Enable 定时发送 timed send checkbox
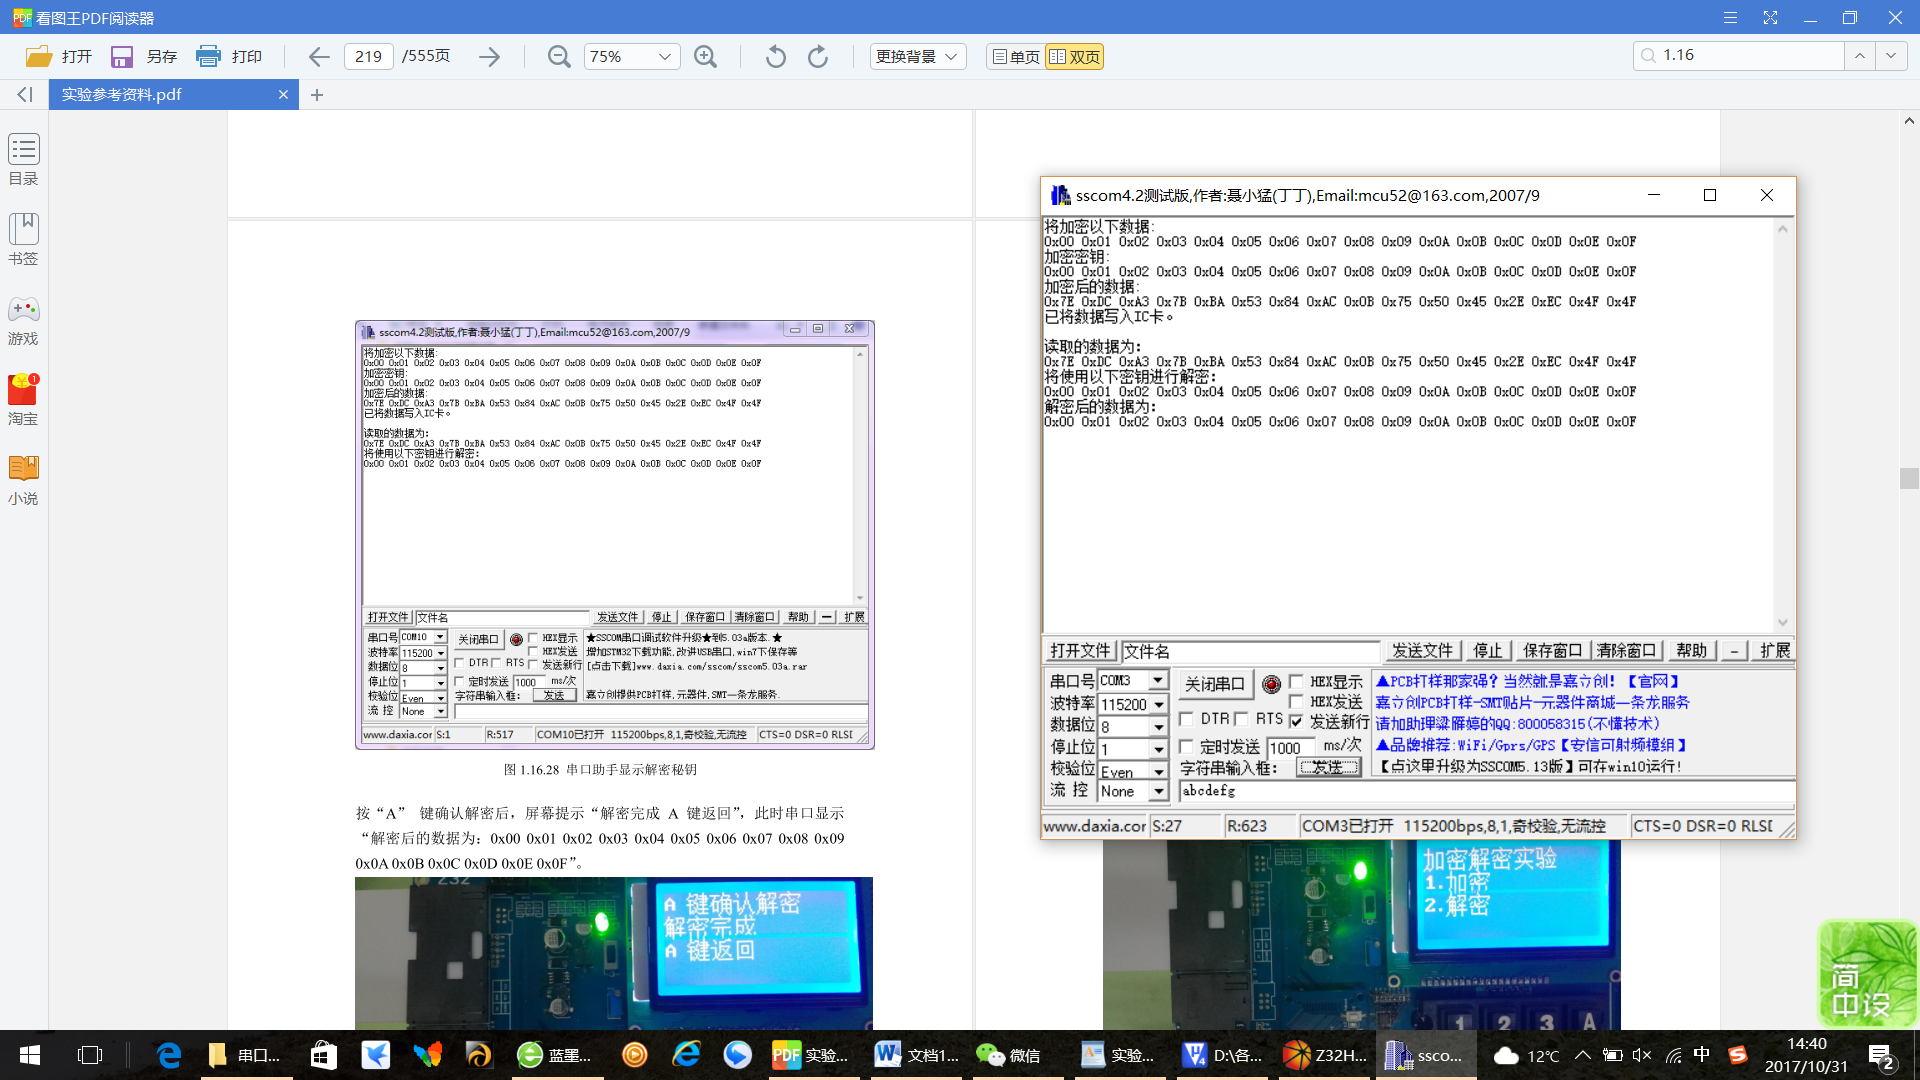1920x1080 pixels. pos(1186,747)
